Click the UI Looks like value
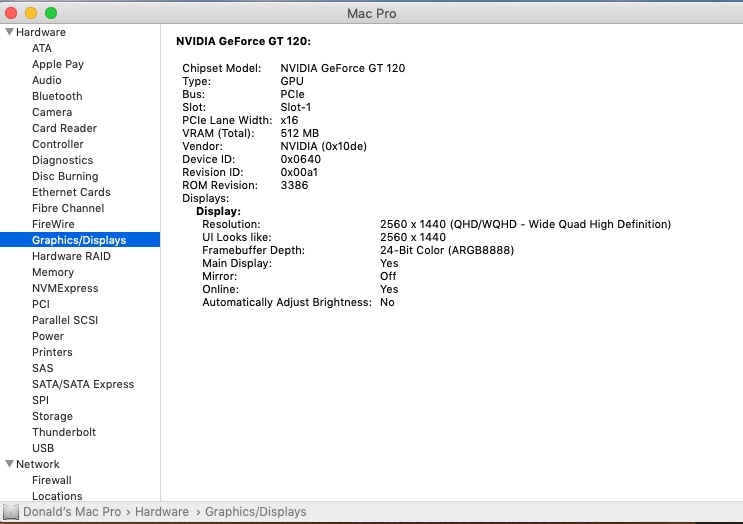Screen dimensions: 743x524 [x=413, y=237]
